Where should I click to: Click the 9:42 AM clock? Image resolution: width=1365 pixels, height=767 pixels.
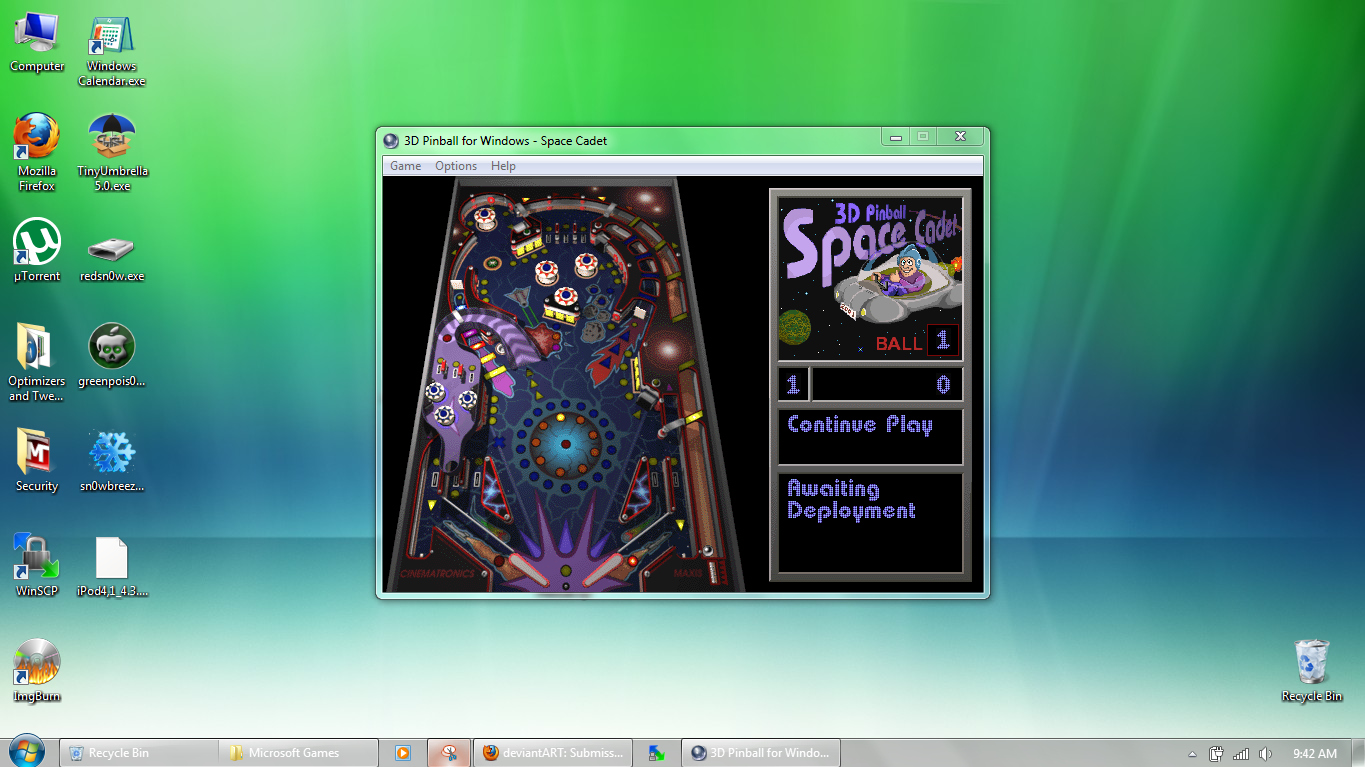1314,754
